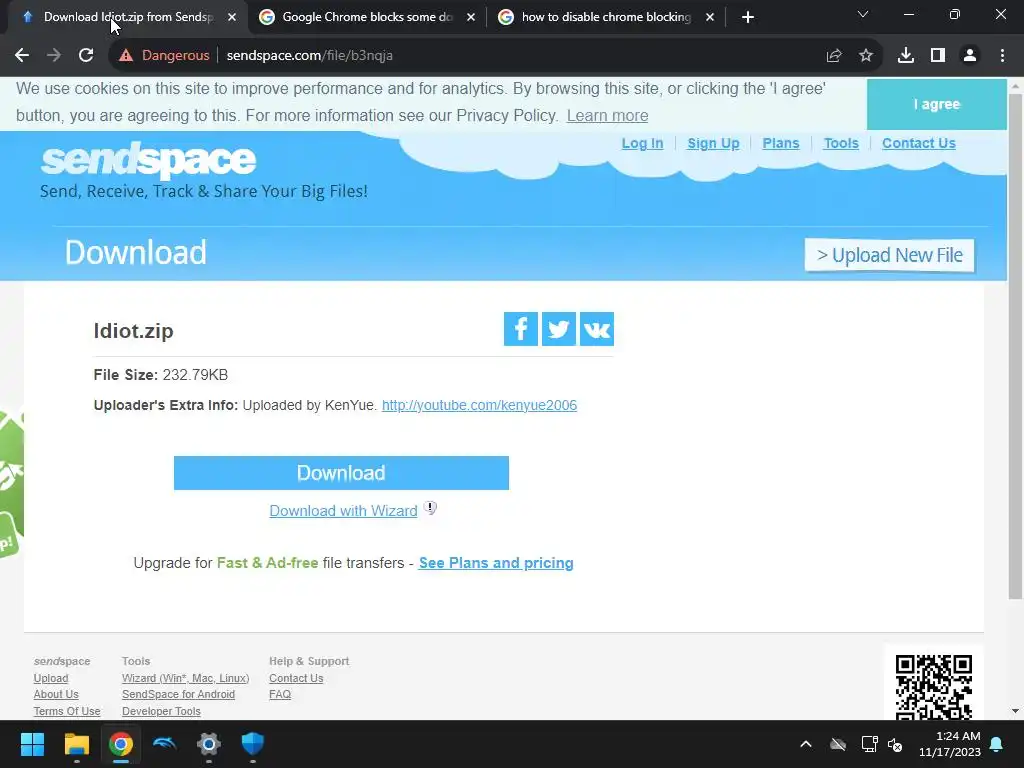
Task: Expand the tab search chevron
Action: click(x=863, y=14)
